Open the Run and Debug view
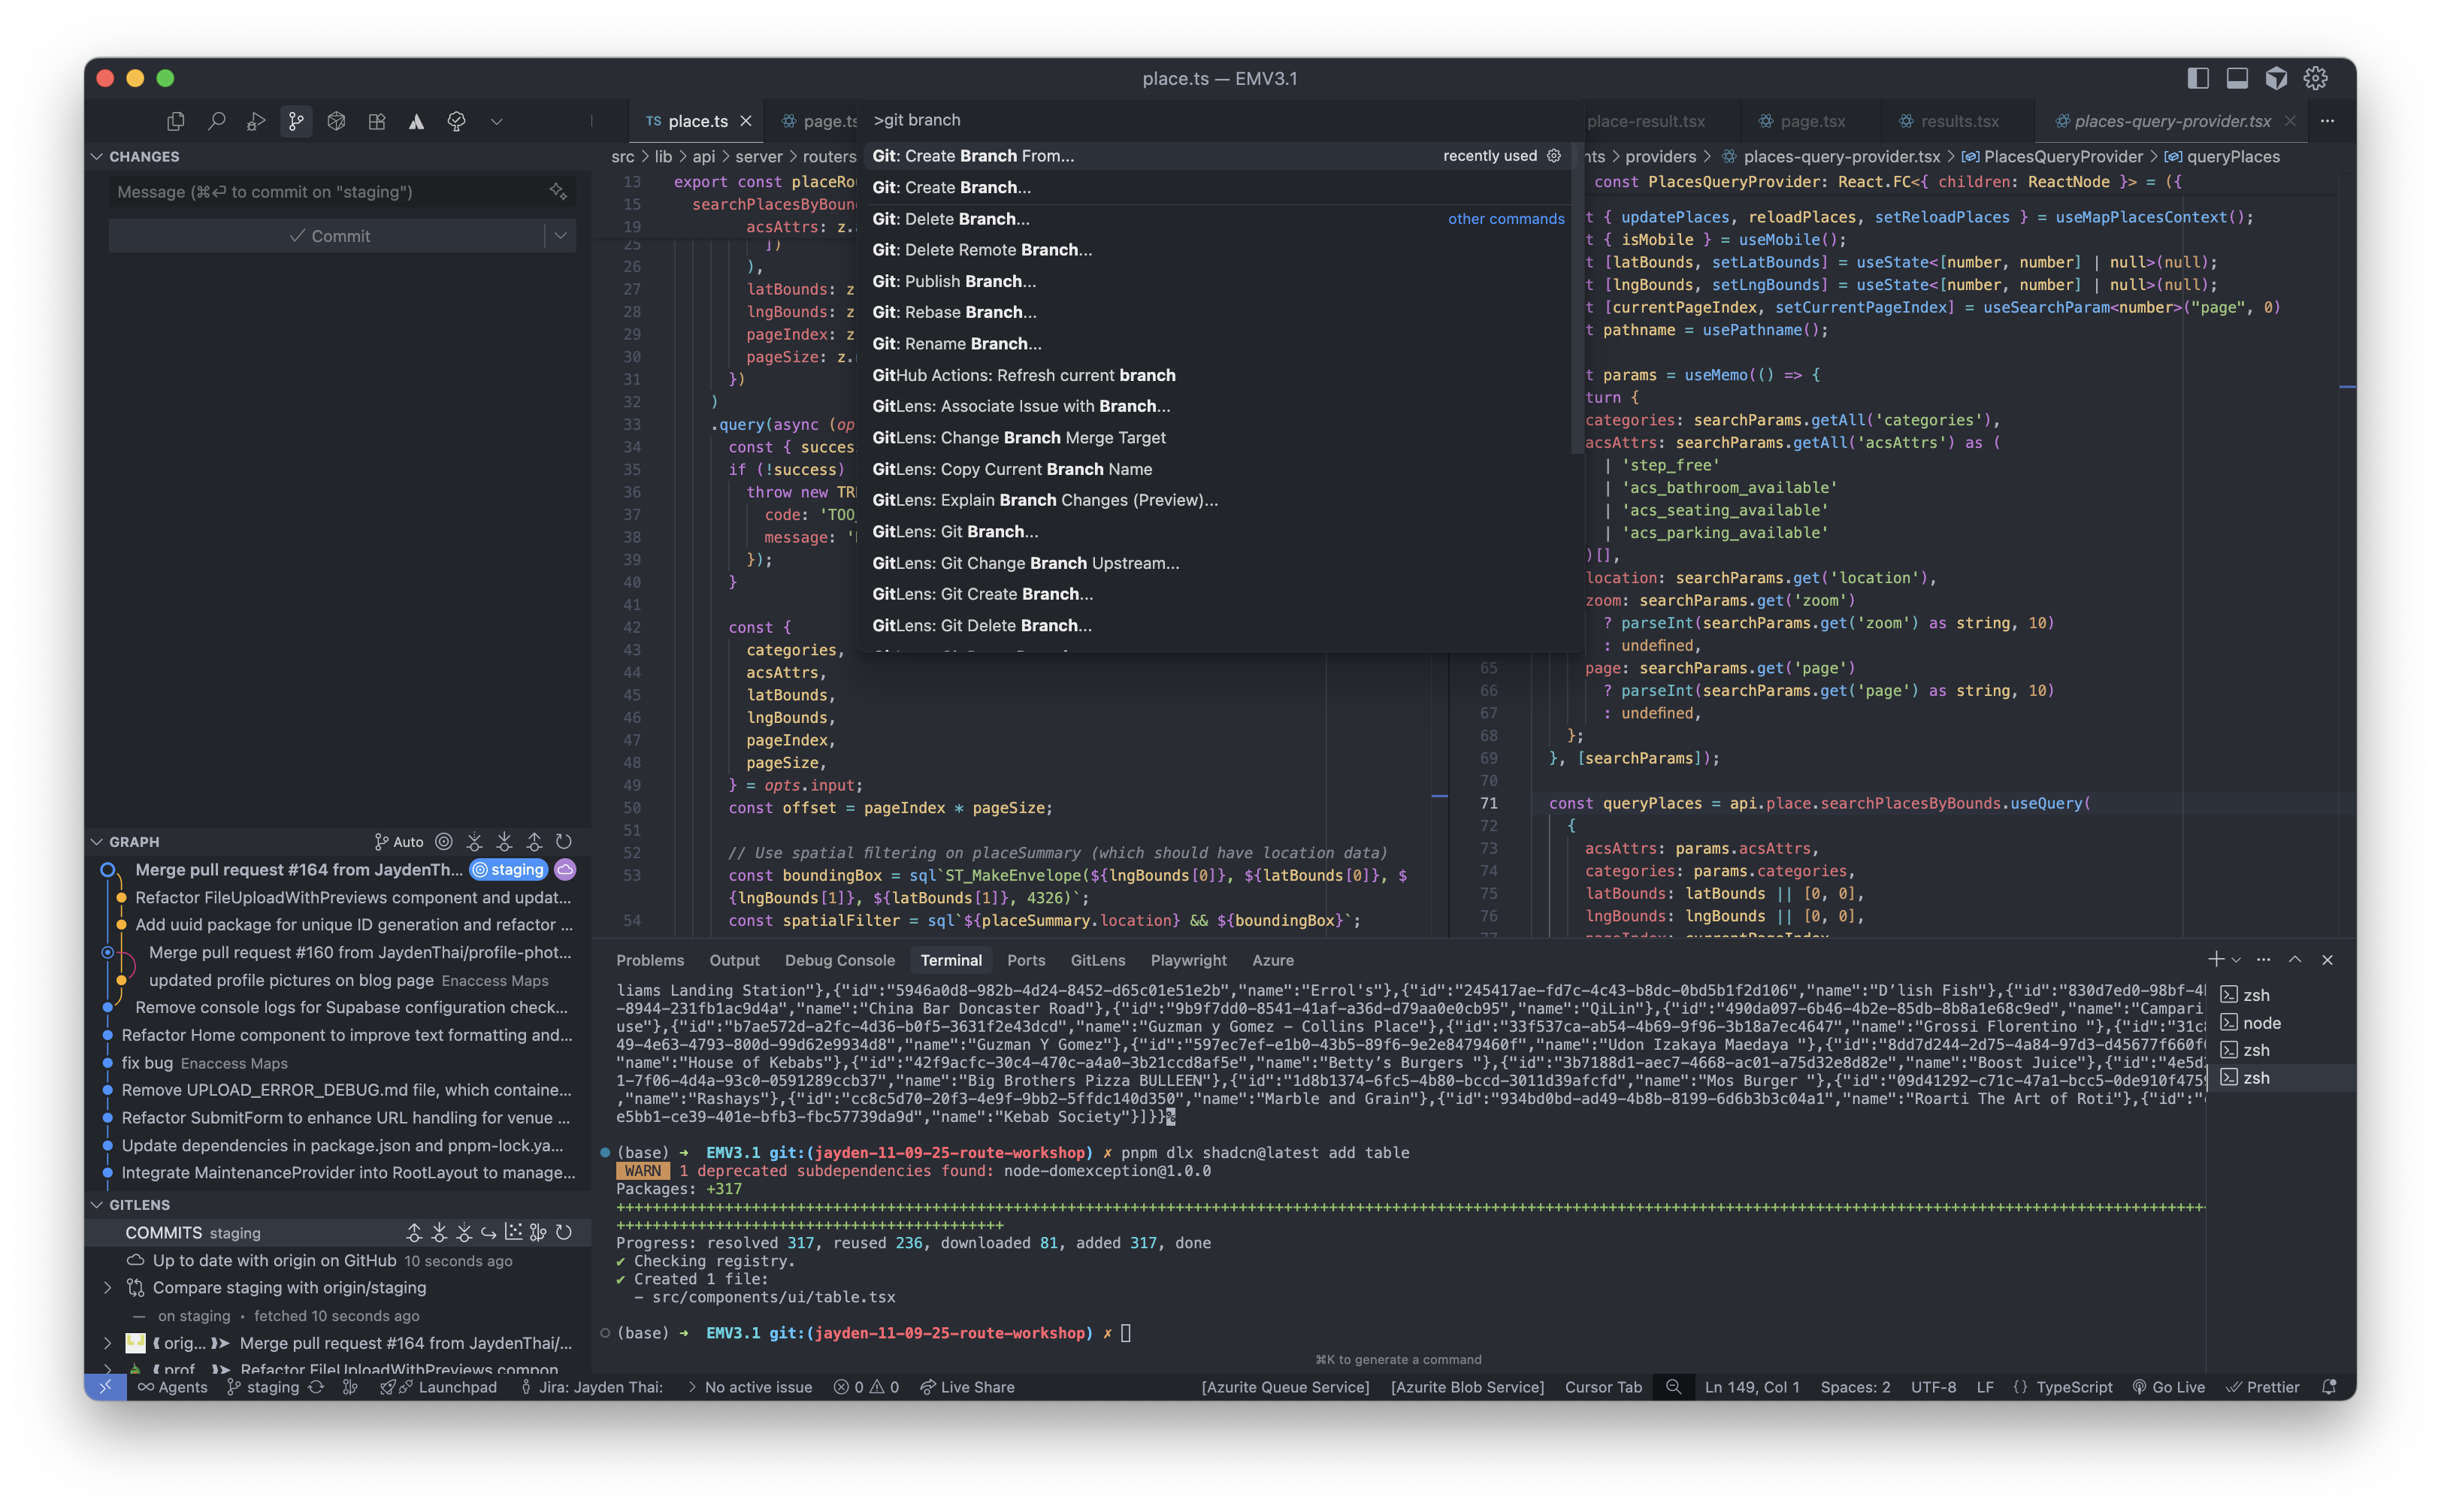This screenshot has height=1512, width=2441. pyautogui.click(x=256, y=121)
